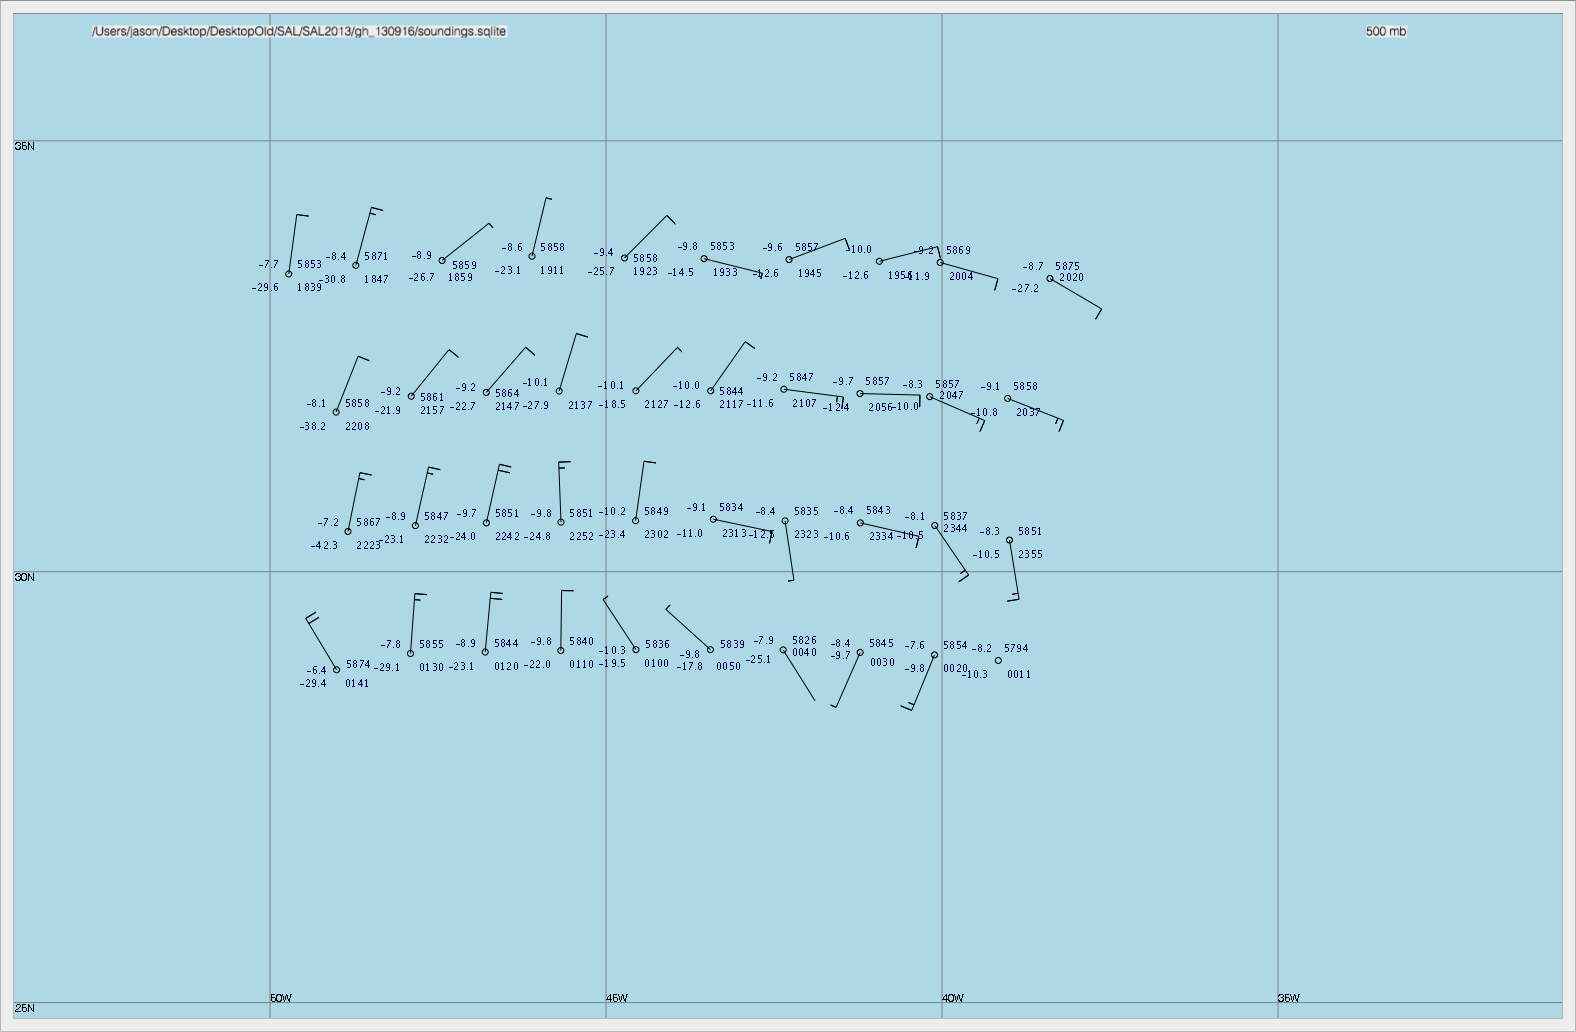
Task: Select the sounding time value 1923
Action: coord(645,272)
